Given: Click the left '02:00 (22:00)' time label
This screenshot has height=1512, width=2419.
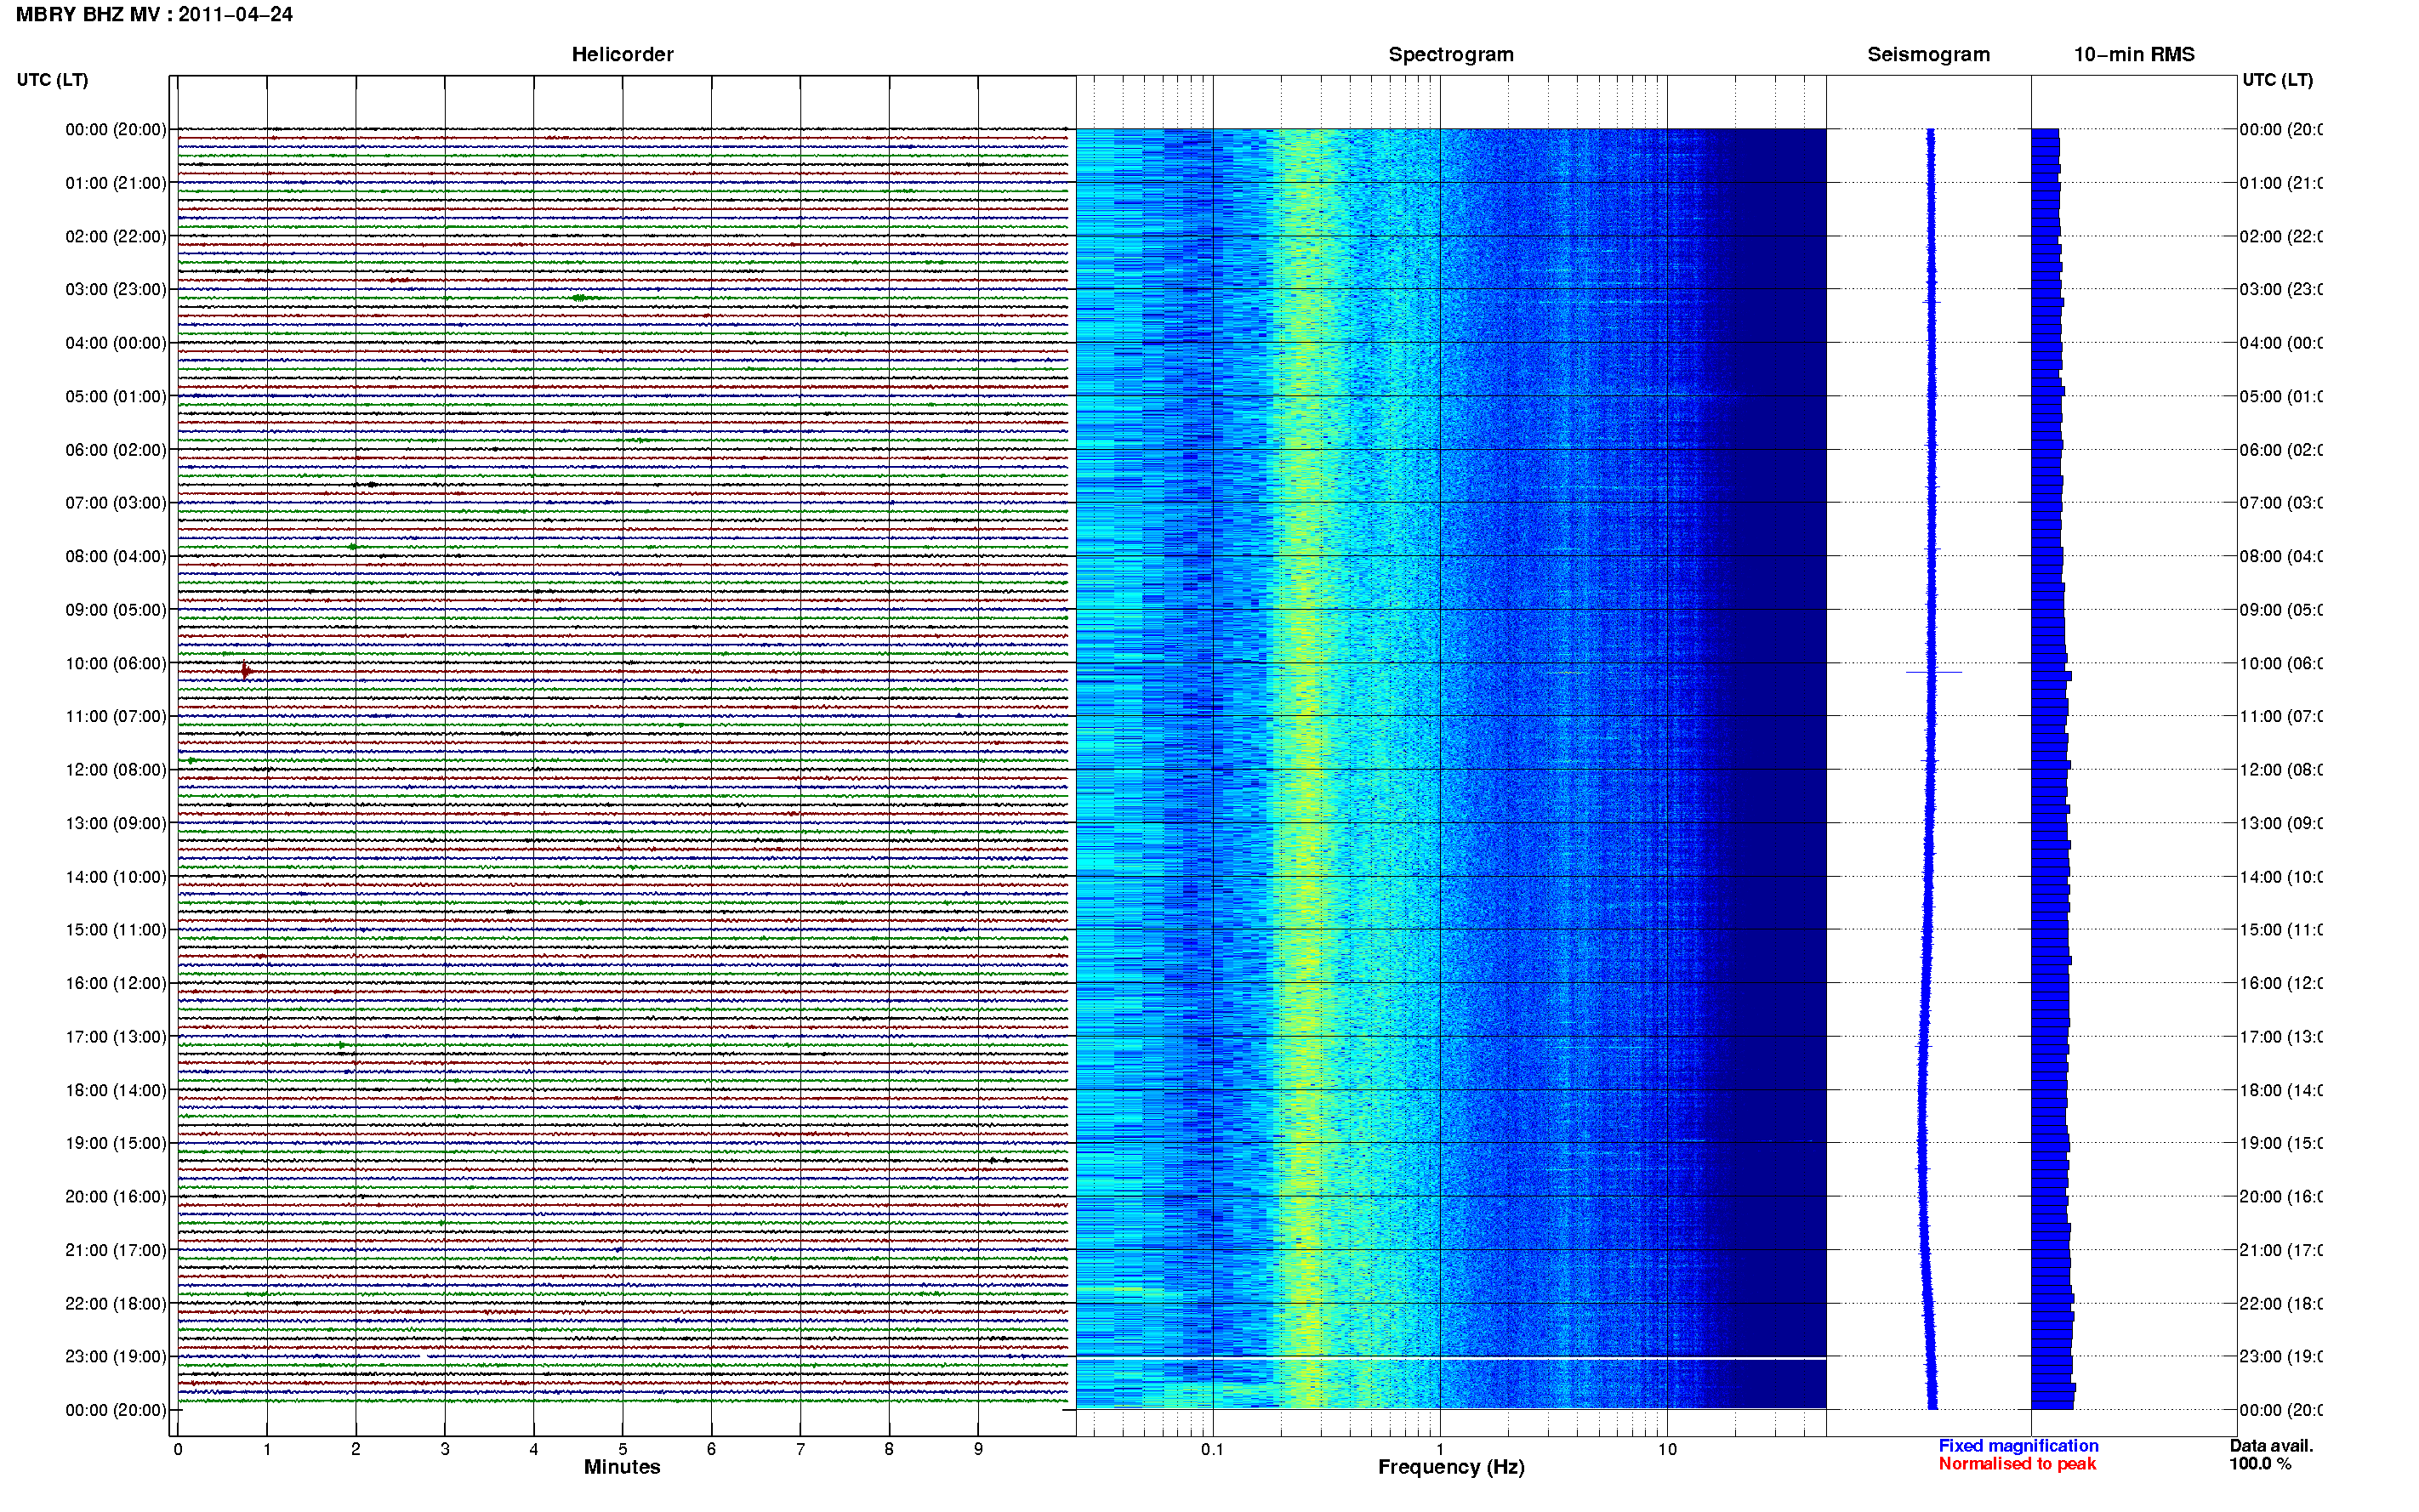Looking at the screenshot, I should [116, 237].
